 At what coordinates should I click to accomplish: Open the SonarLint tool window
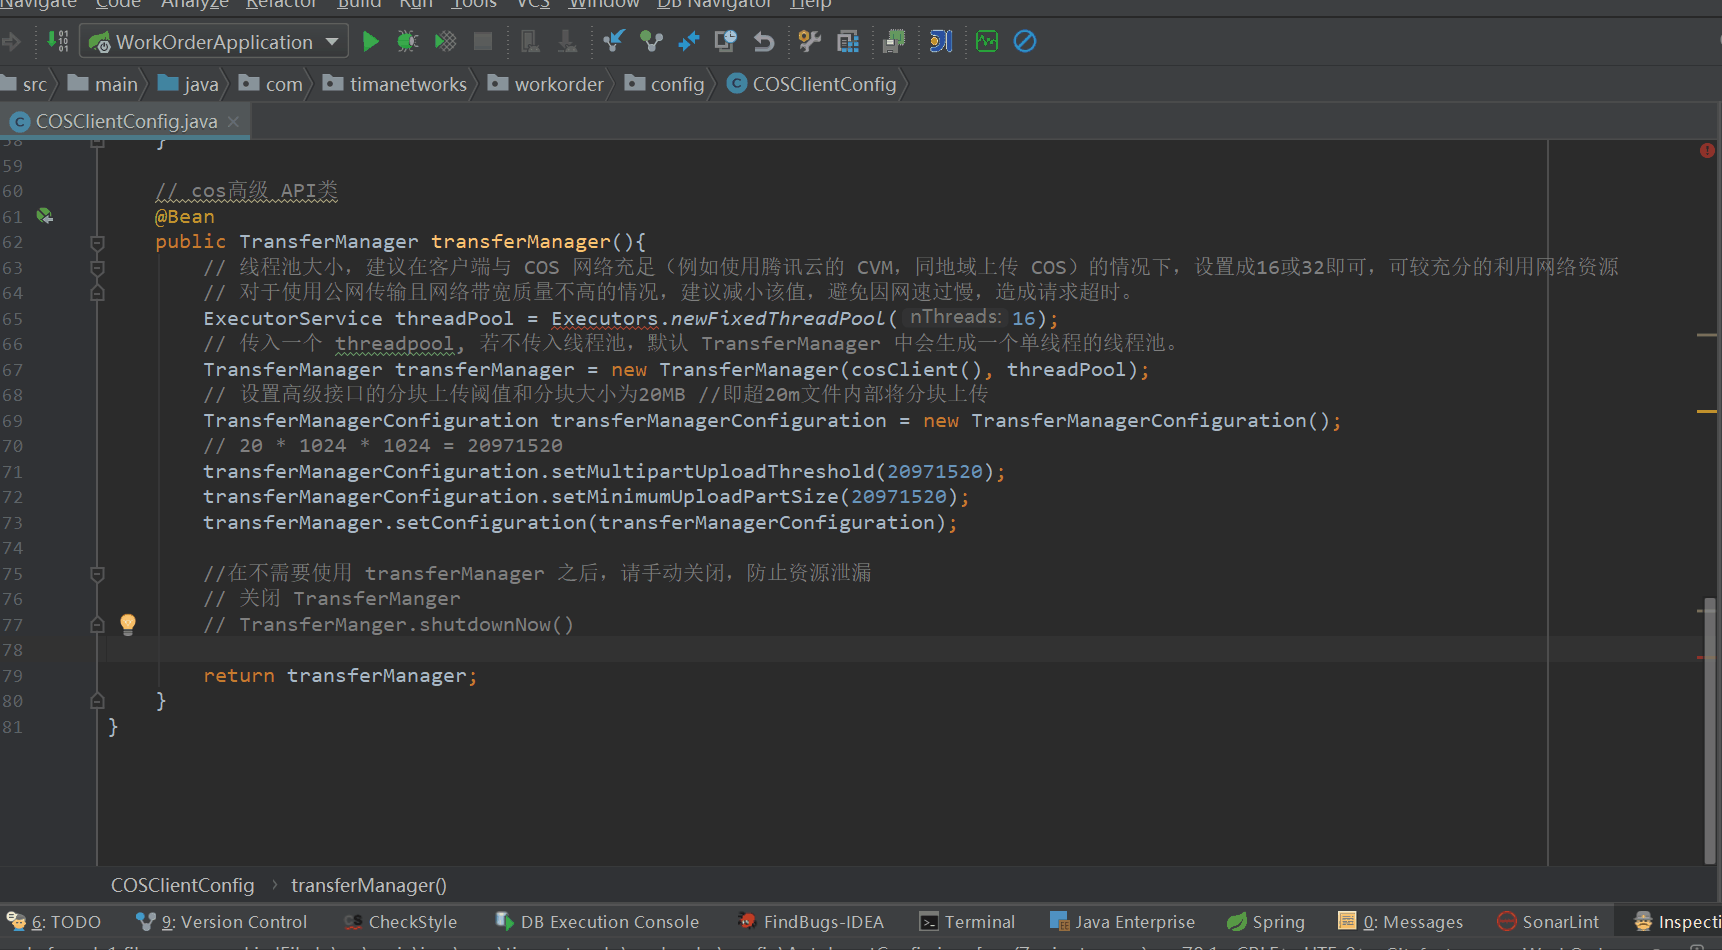(1548, 922)
